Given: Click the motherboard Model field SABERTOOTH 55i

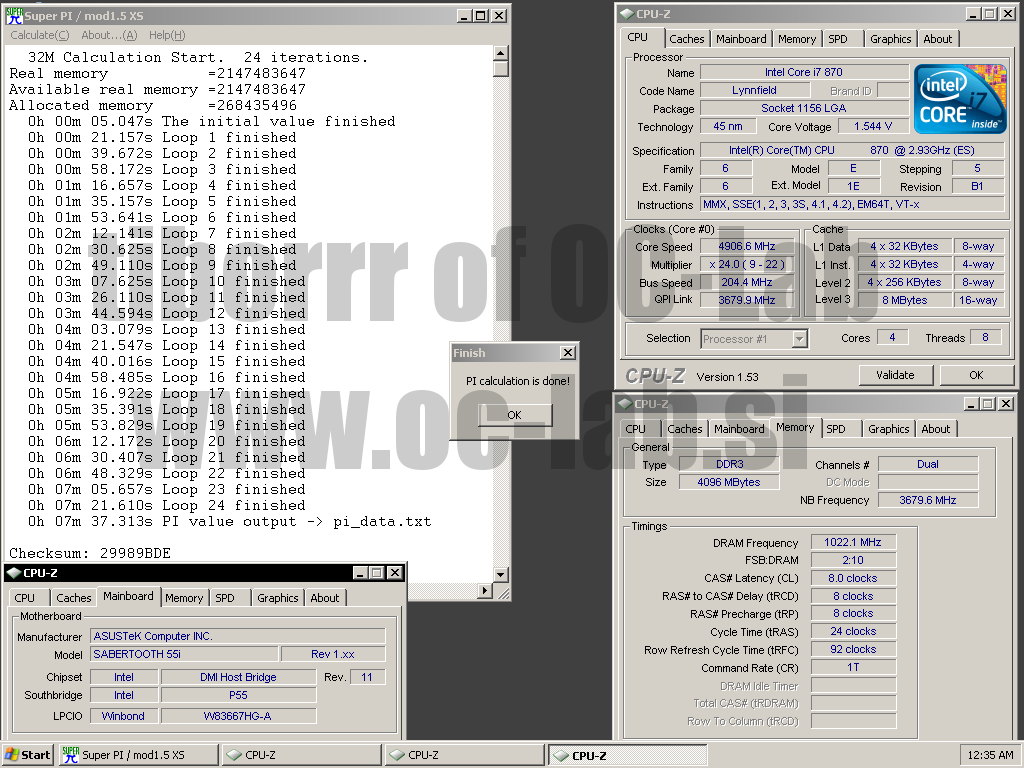Looking at the screenshot, I should [184, 654].
